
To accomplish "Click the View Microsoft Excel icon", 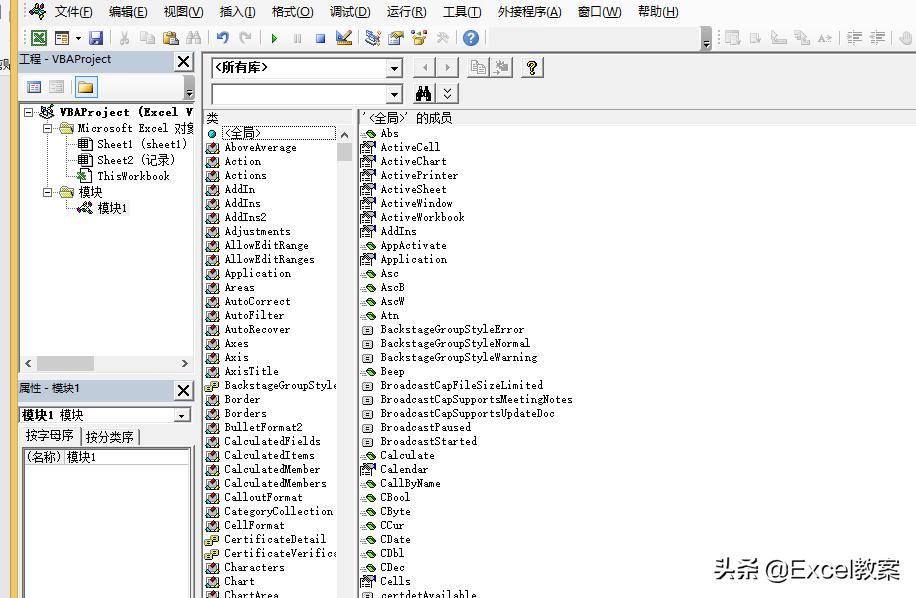I will [x=38, y=38].
